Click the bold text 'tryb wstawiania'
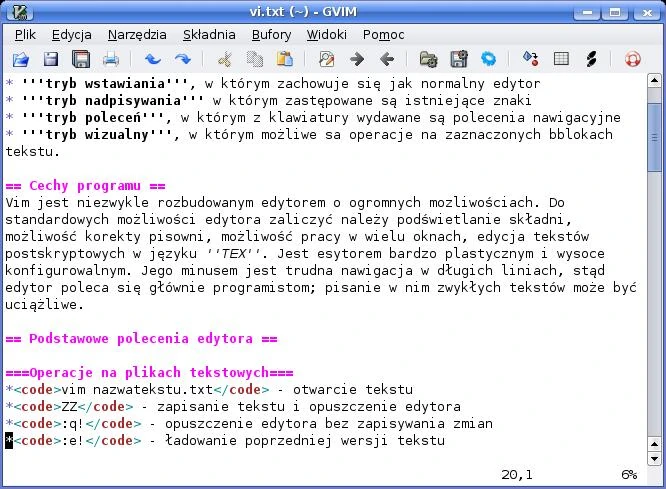The image size is (666, 489). tap(105, 84)
